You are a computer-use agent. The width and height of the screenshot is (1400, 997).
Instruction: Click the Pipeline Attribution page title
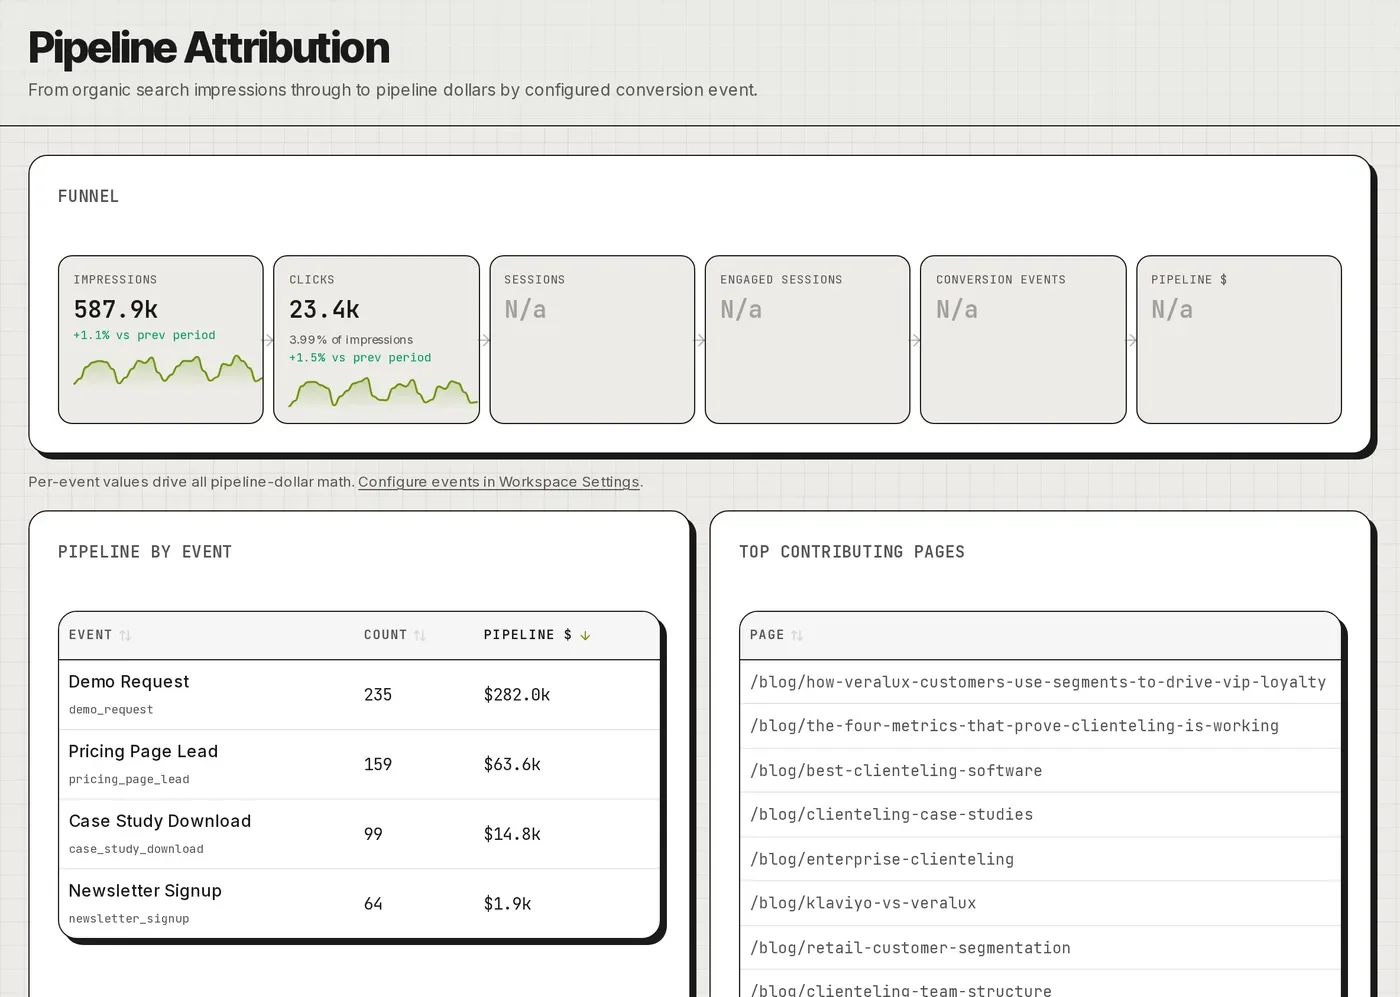(209, 48)
